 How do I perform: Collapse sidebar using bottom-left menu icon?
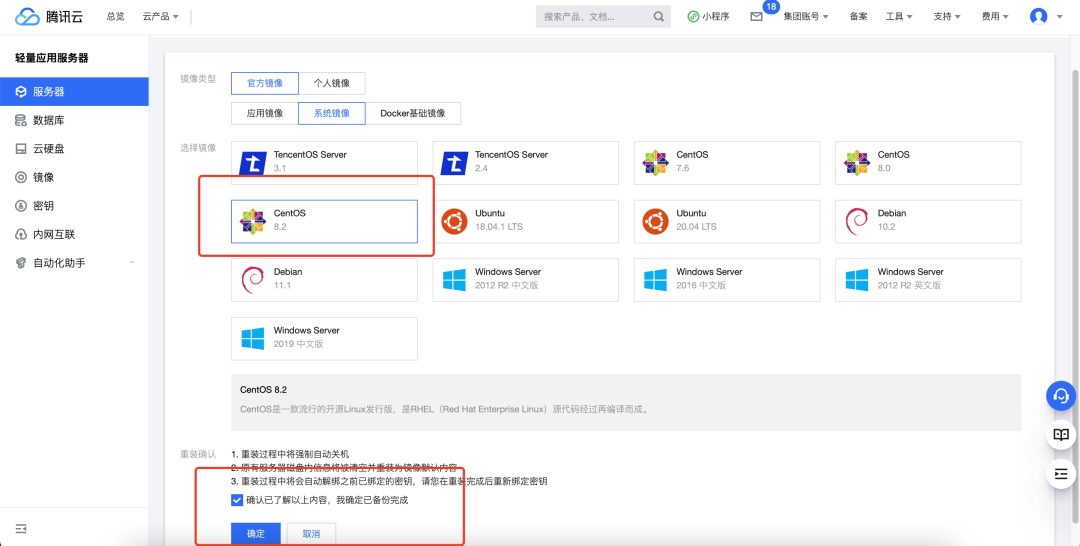(21, 529)
